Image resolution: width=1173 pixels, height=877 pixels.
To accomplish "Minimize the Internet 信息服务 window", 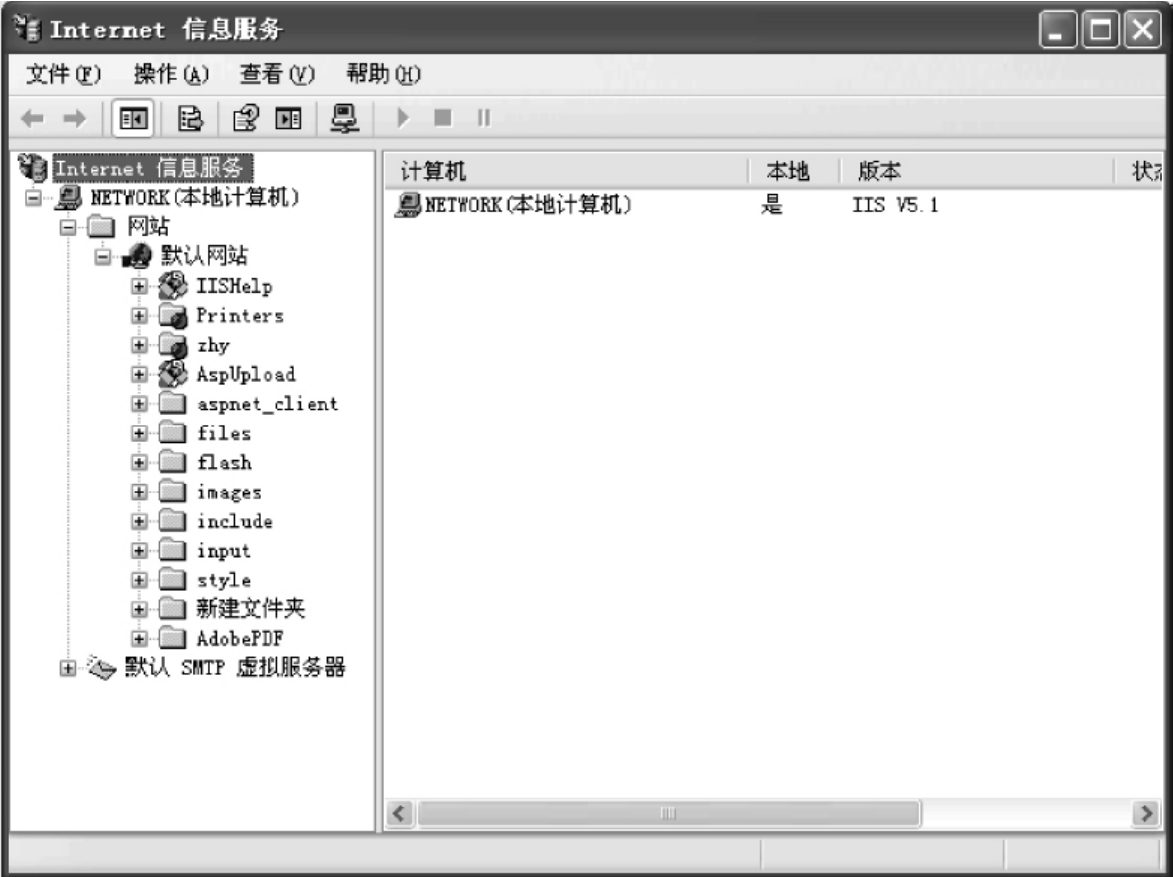I will click(x=1058, y=30).
